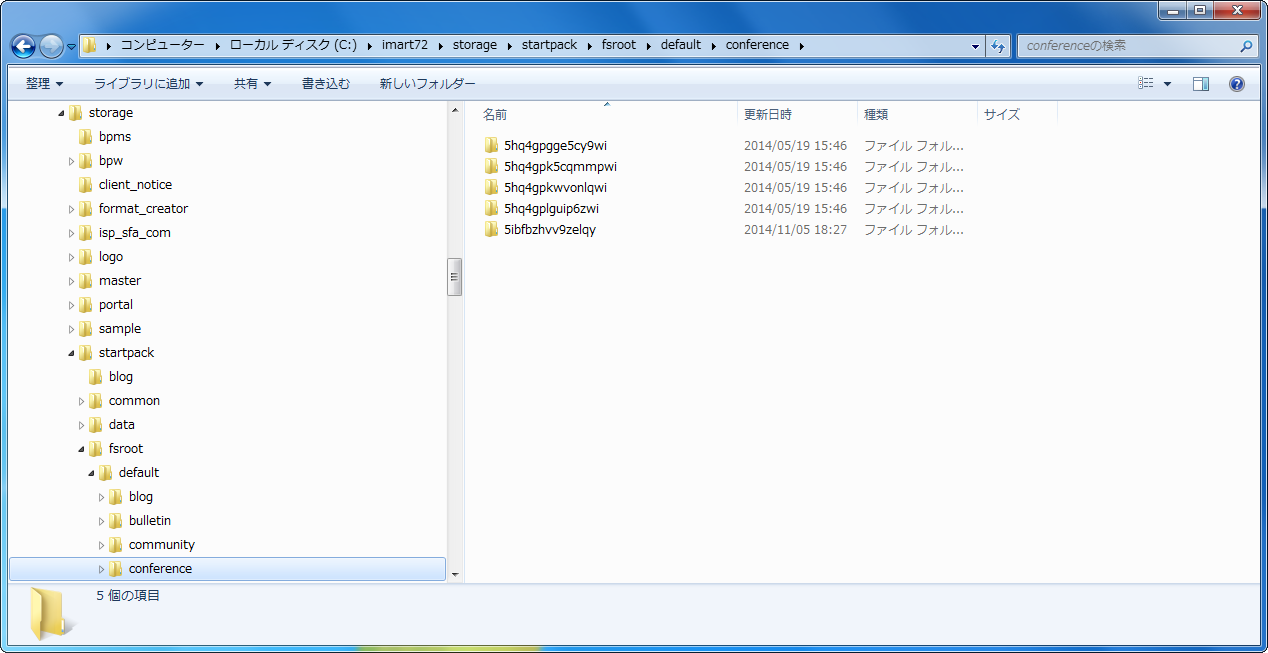Open the ライブラリに追加 menu
This screenshot has width=1268, height=653.
tap(148, 84)
